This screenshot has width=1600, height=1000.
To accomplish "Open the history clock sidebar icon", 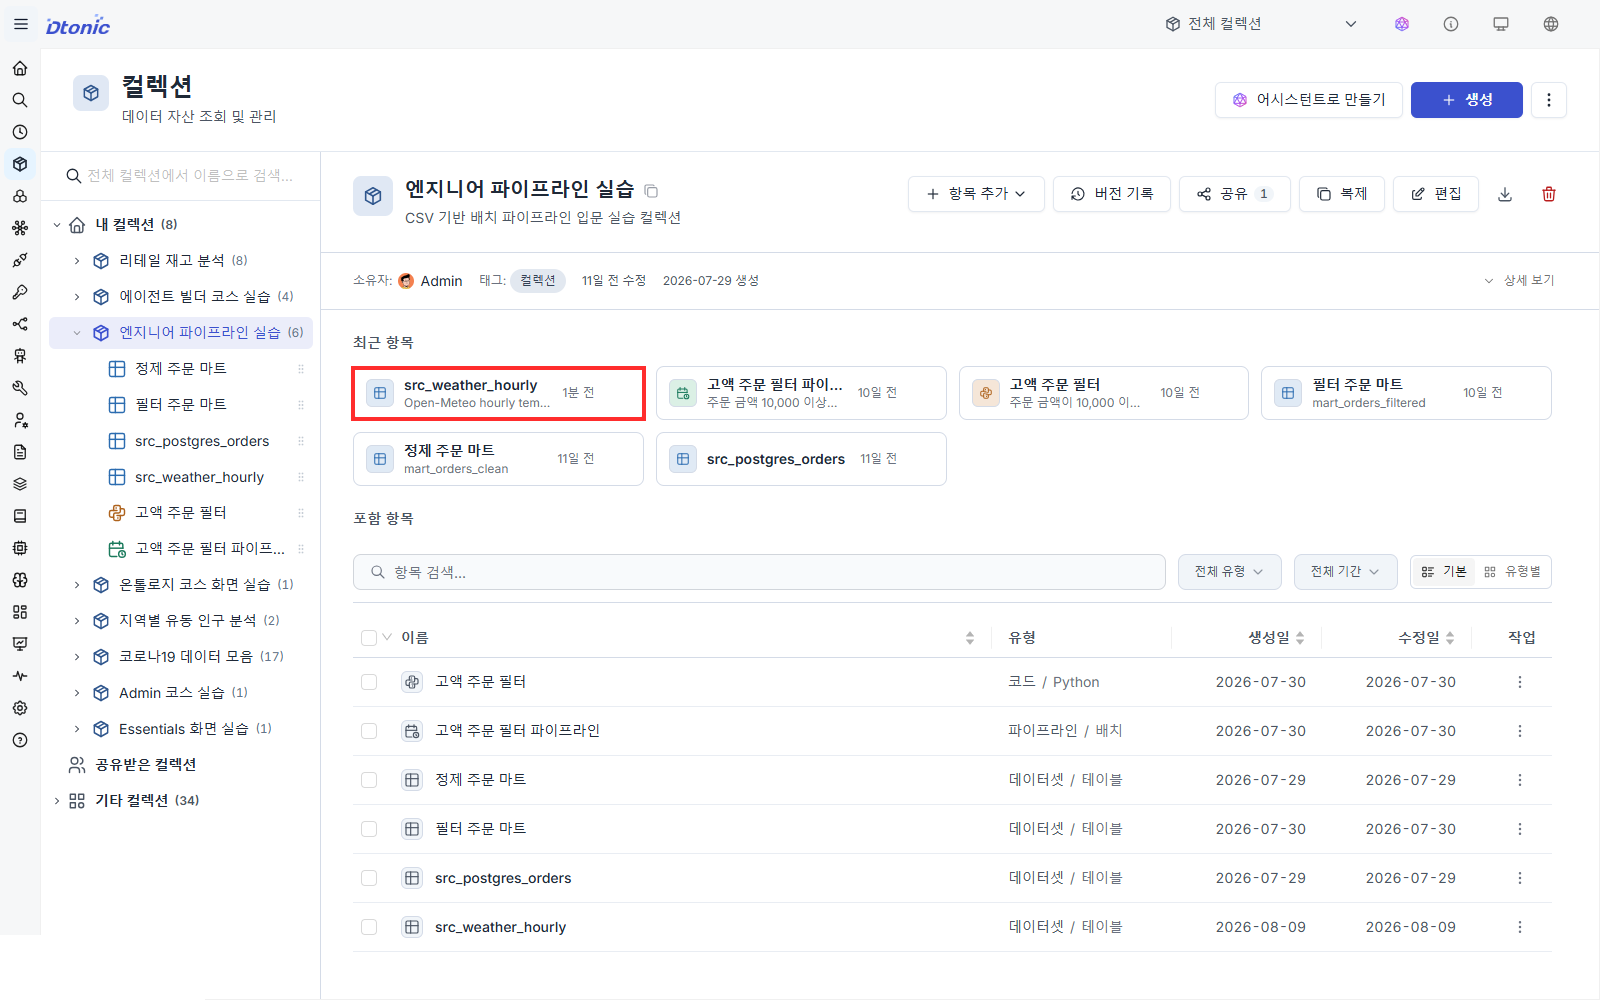I will pos(20,132).
